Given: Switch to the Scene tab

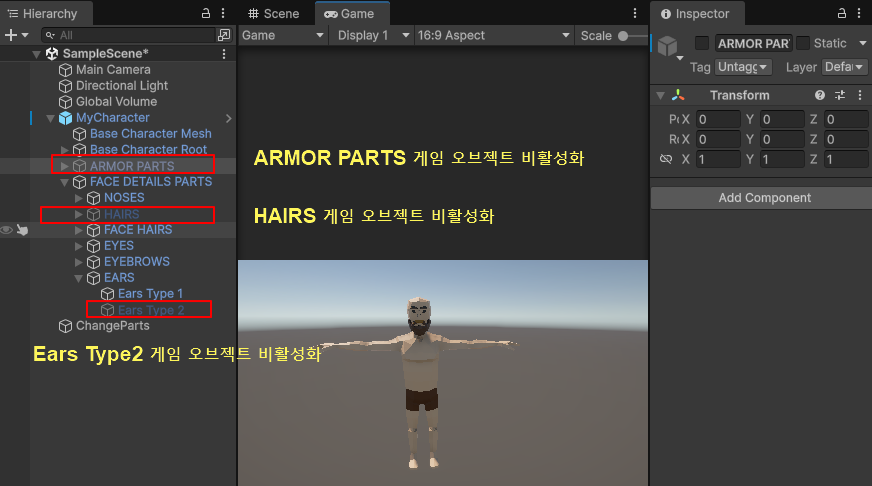Looking at the screenshot, I should (x=274, y=14).
